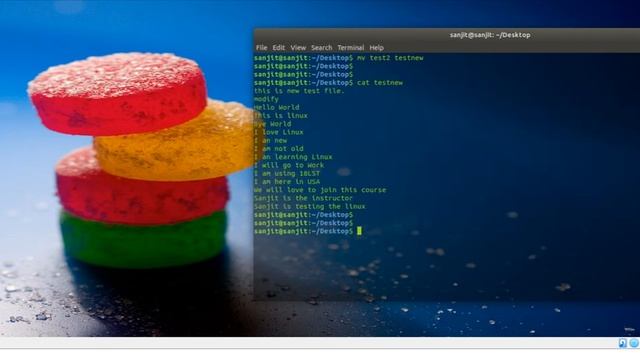640x360 pixels.
Task: Click the line 'I will go to Work'
Action: click(x=289, y=165)
